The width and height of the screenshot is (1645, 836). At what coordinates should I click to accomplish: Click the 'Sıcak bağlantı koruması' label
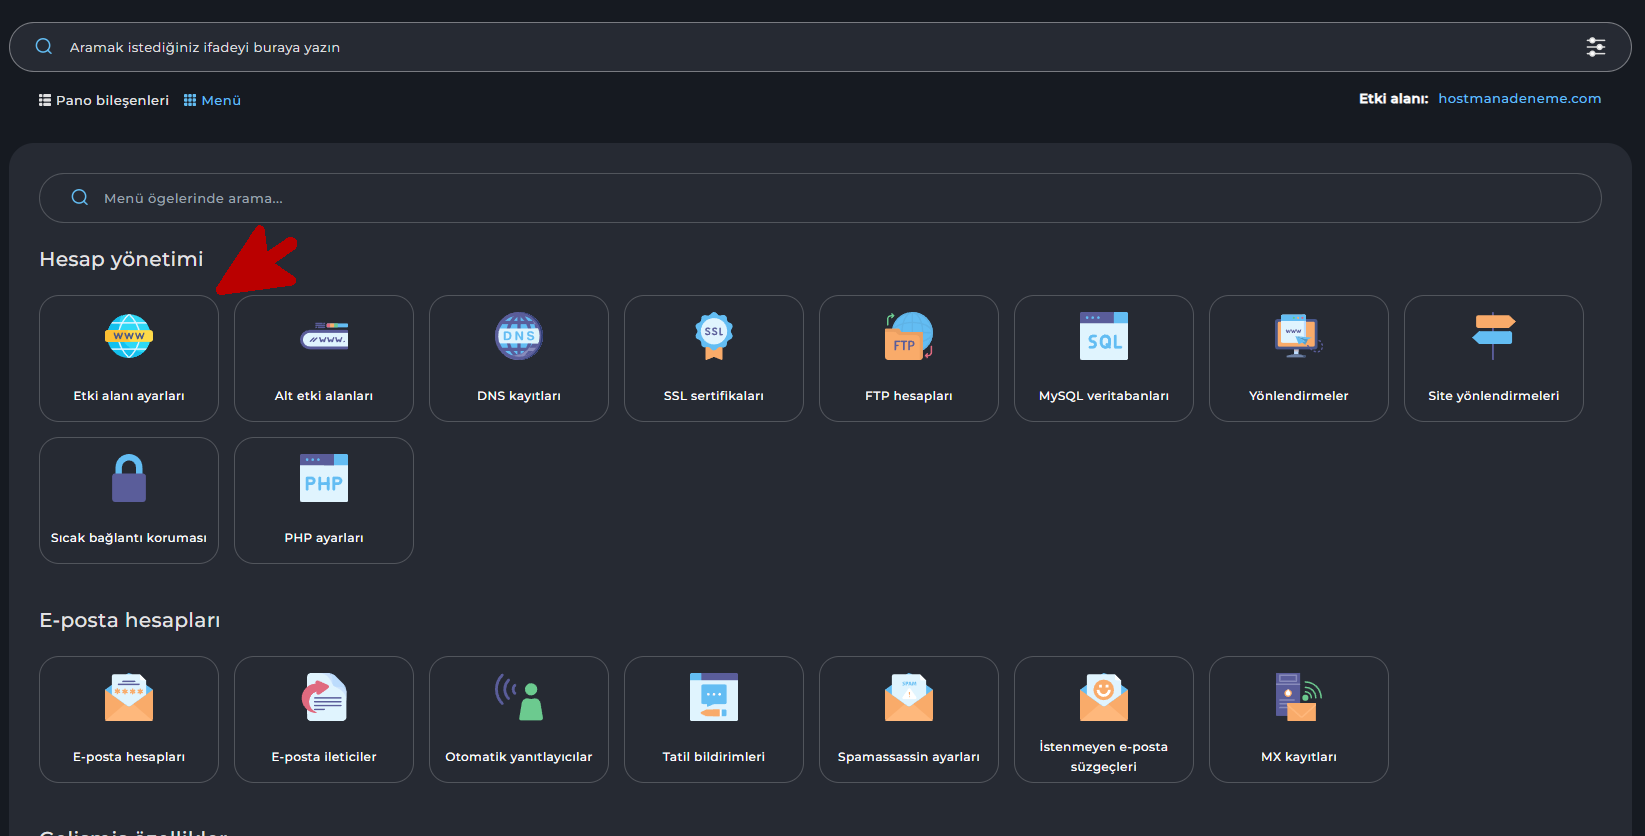pyautogui.click(x=129, y=538)
